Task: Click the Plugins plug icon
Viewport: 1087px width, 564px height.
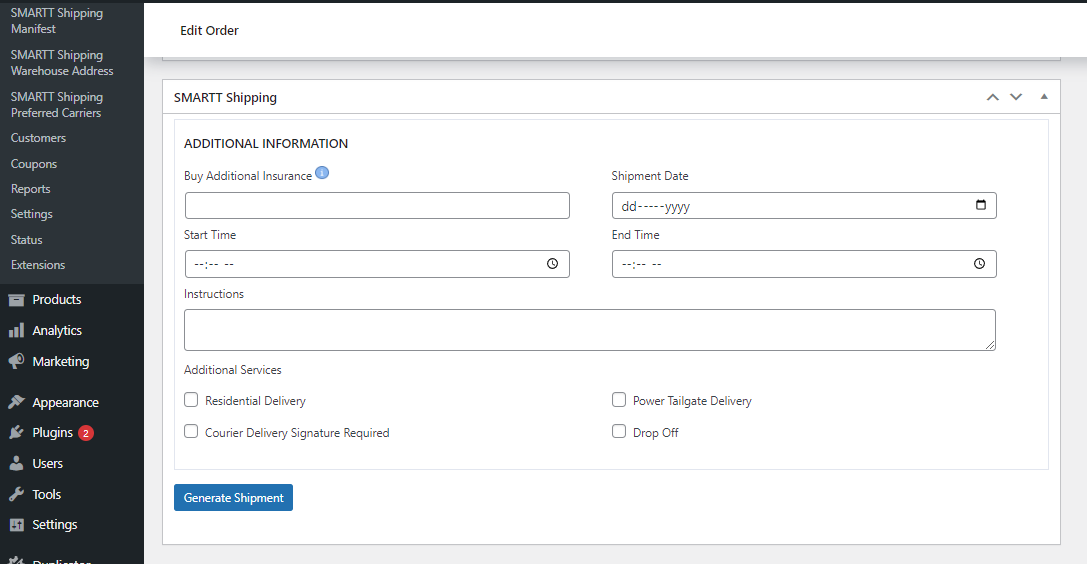Action: (16, 433)
